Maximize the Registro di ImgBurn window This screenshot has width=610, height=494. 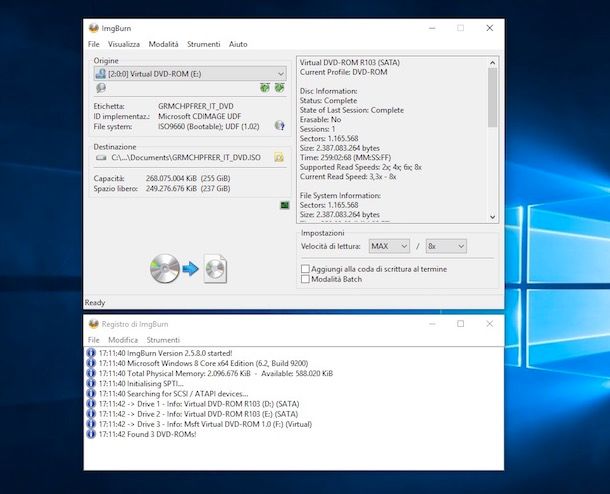(x=461, y=324)
